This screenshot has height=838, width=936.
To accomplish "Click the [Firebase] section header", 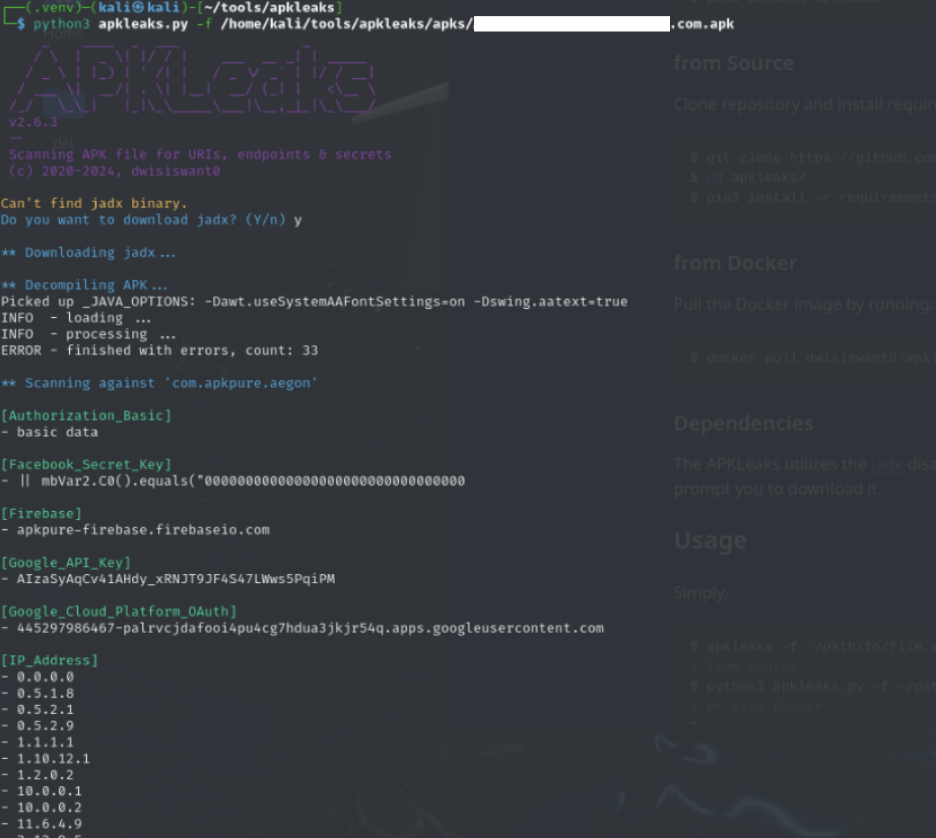I will pyautogui.click(x=41, y=513).
